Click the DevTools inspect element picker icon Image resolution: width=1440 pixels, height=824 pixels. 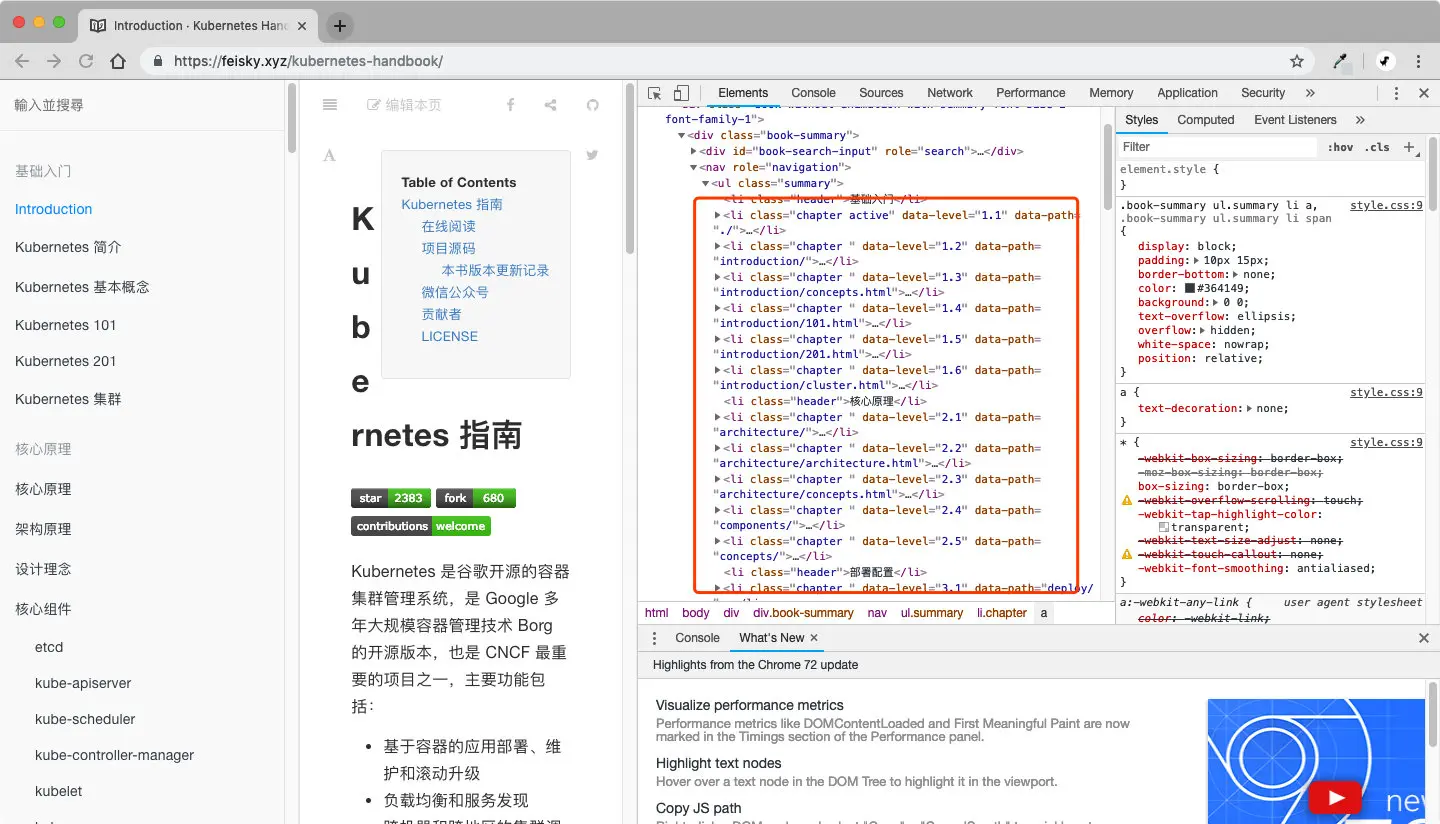pyautogui.click(x=655, y=93)
